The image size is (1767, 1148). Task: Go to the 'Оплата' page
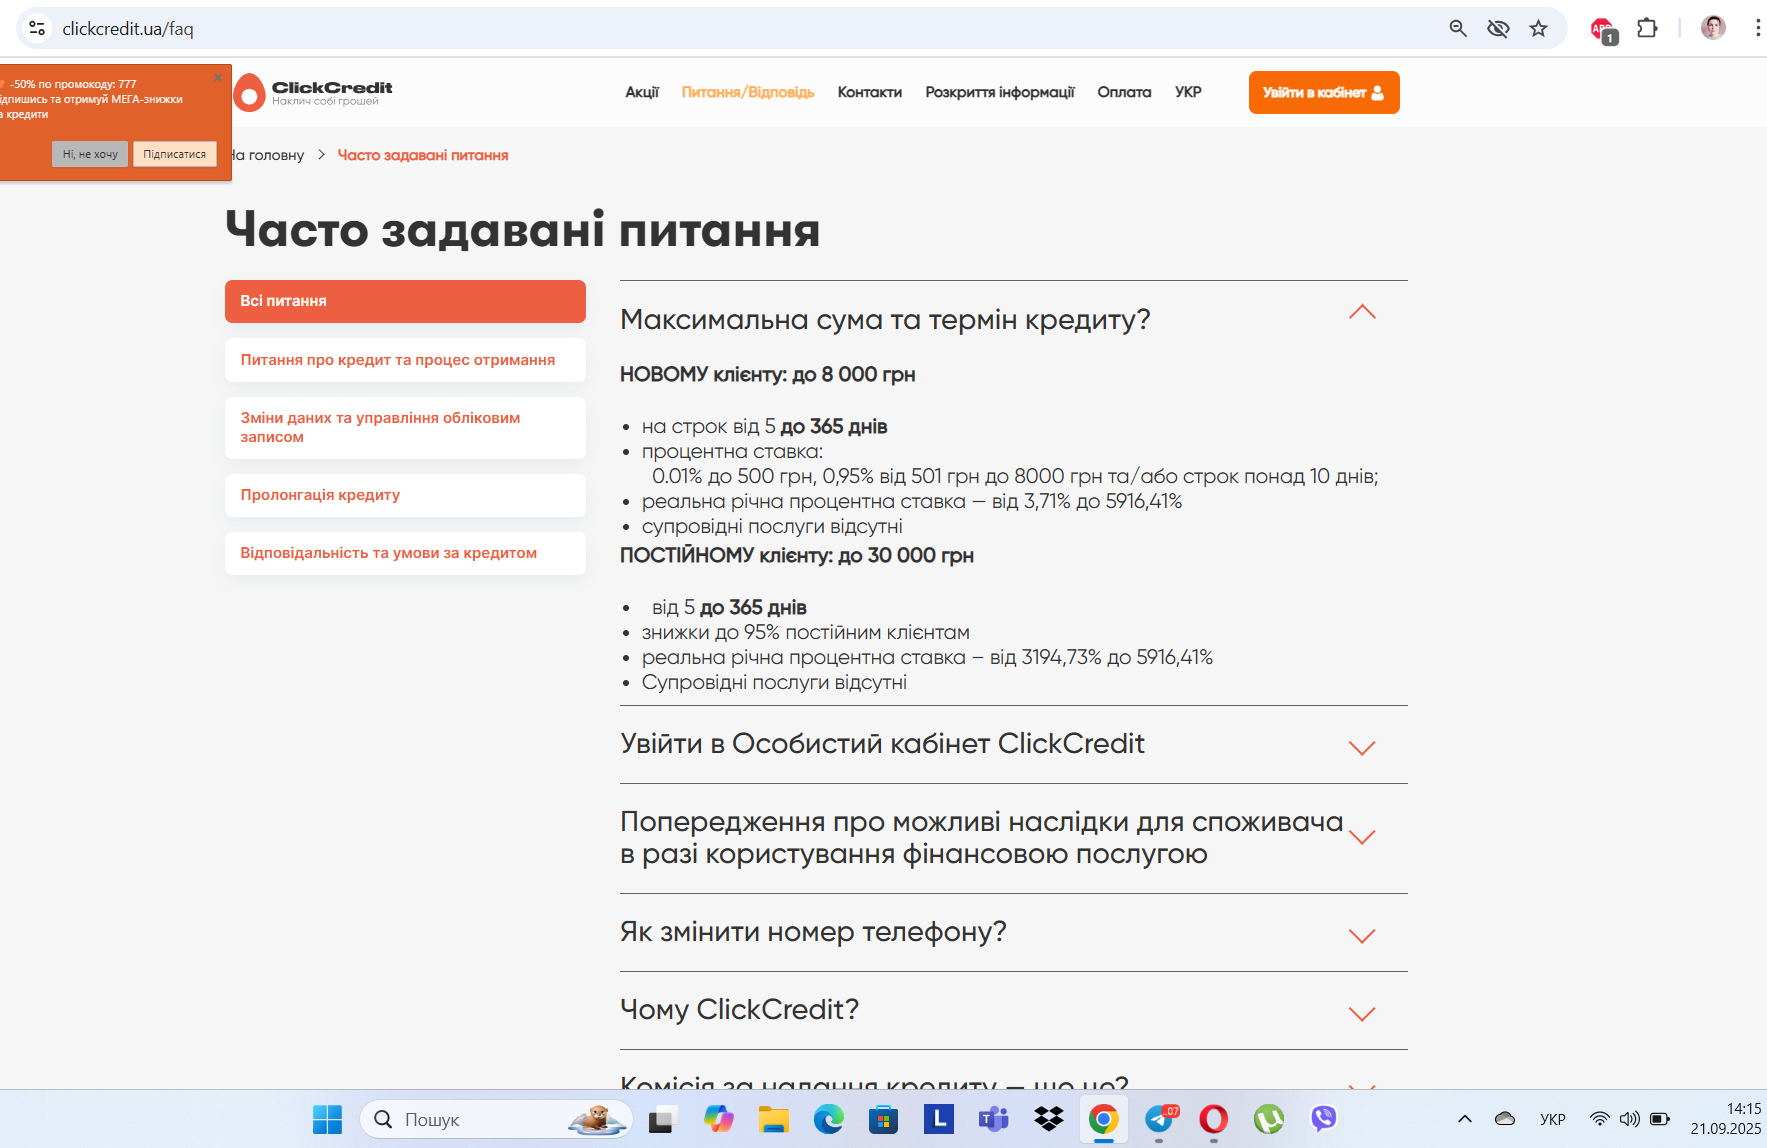[x=1124, y=92]
